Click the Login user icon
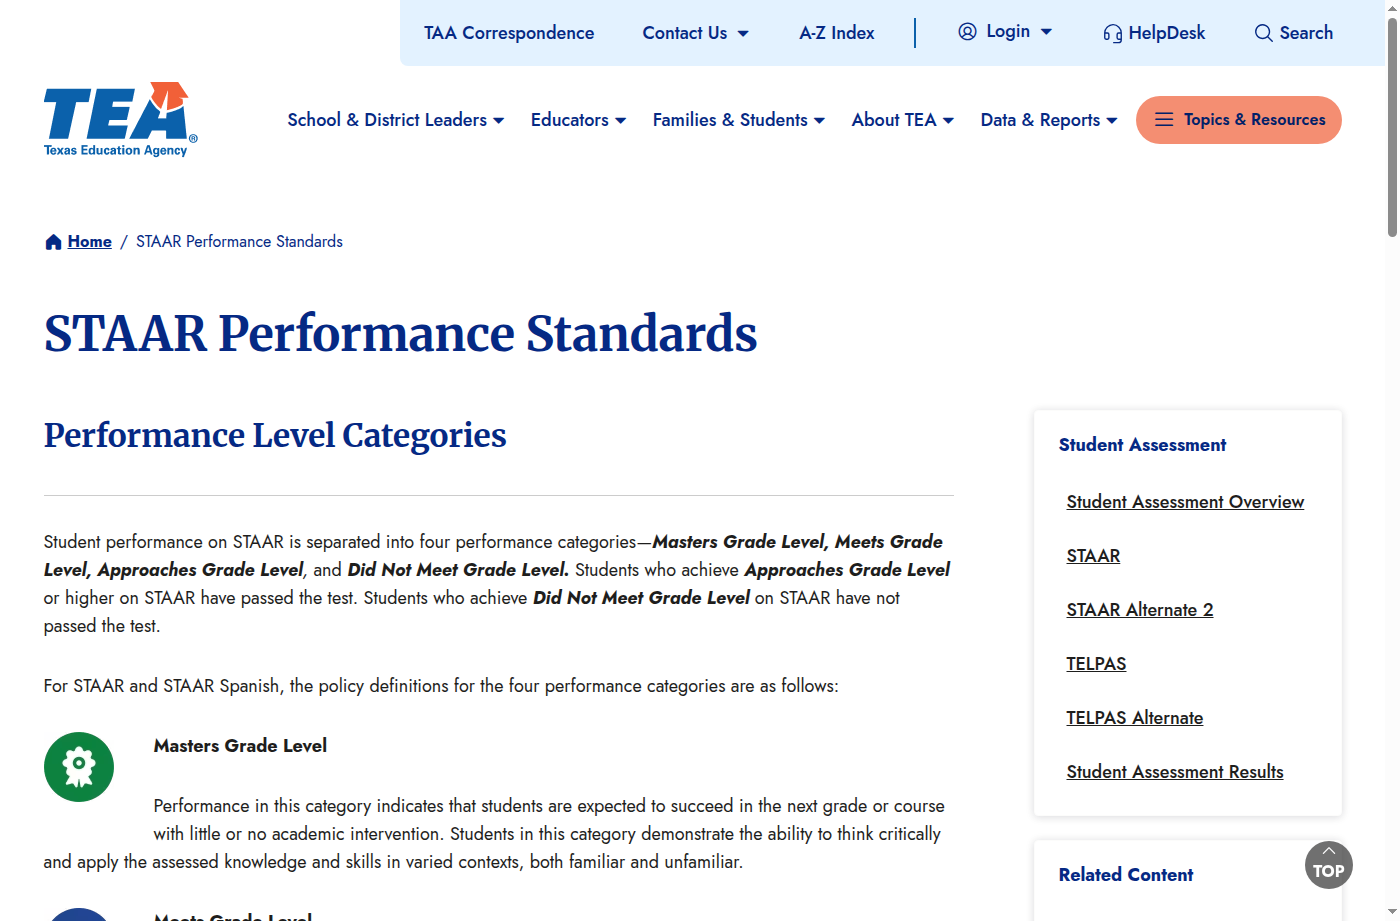This screenshot has width=1400, height=921. (967, 32)
